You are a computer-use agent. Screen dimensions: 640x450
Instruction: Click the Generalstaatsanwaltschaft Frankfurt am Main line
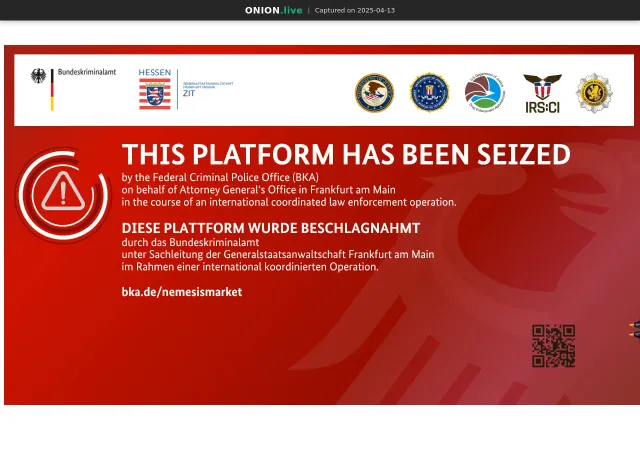coord(278,254)
